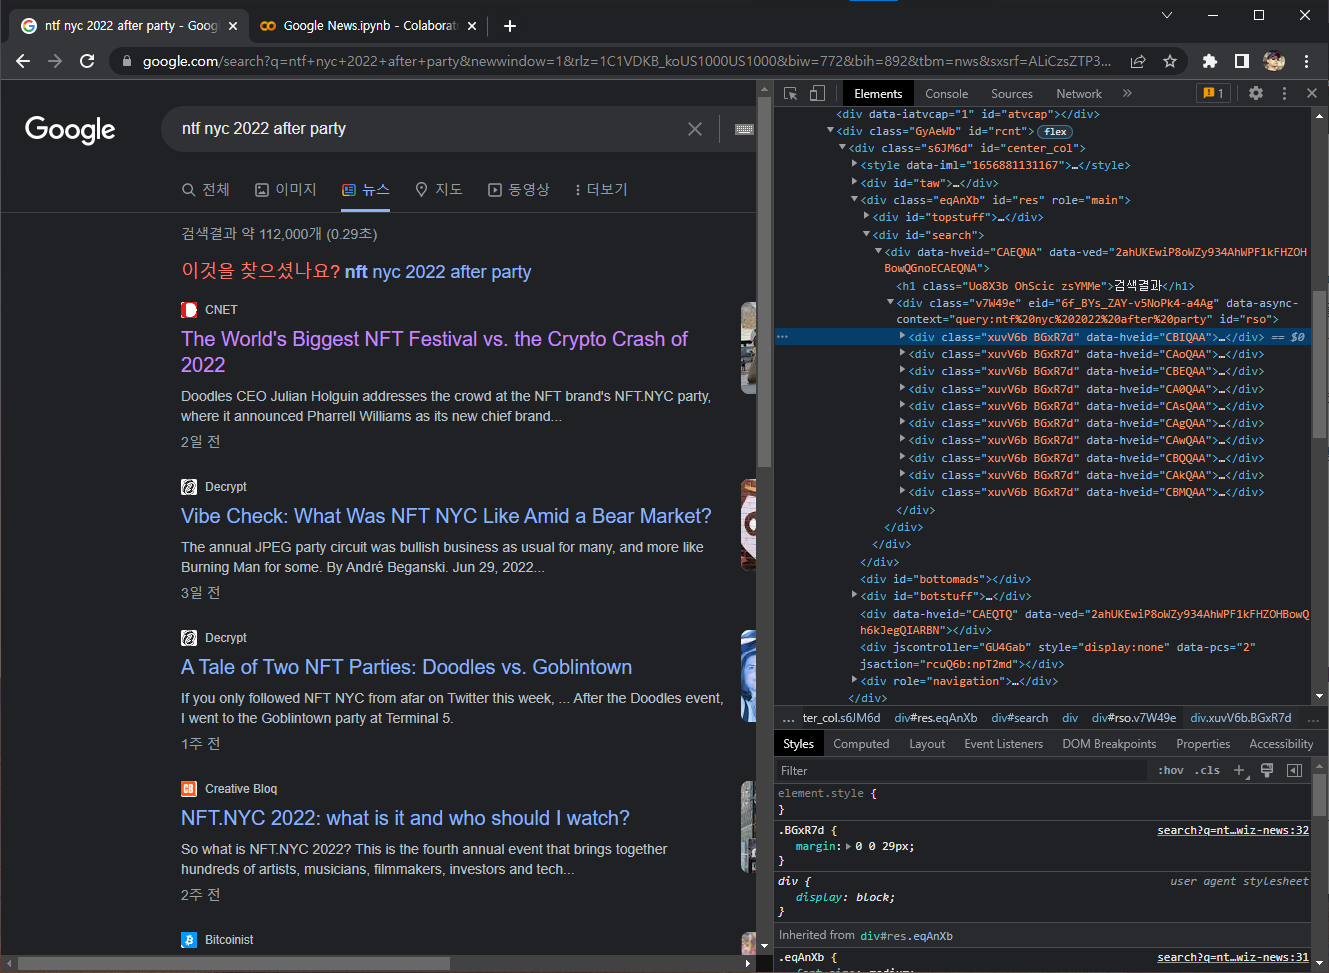Open A Tale of Two NFT Parties article

tap(406, 667)
